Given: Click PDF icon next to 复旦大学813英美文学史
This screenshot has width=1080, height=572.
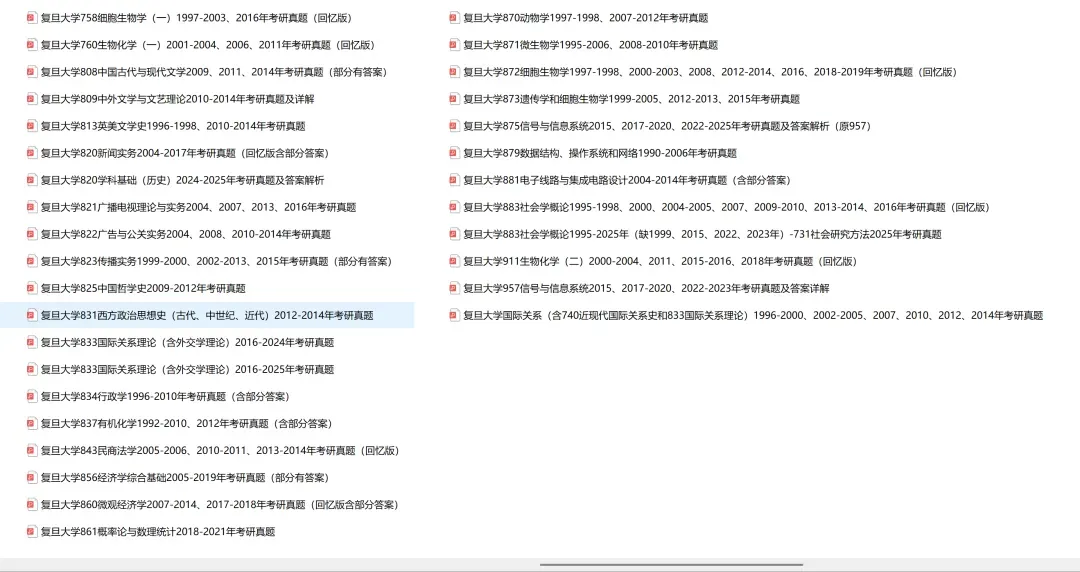Looking at the screenshot, I should pyautogui.click(x=32, y=126).
